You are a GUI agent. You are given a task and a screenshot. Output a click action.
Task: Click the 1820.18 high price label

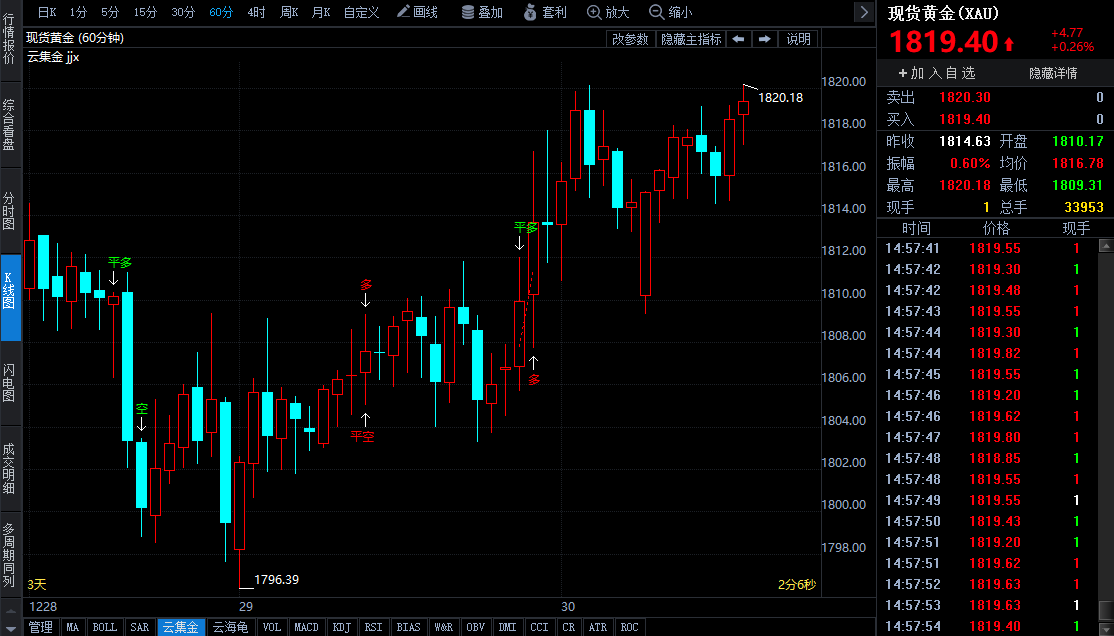click(780, 98)
